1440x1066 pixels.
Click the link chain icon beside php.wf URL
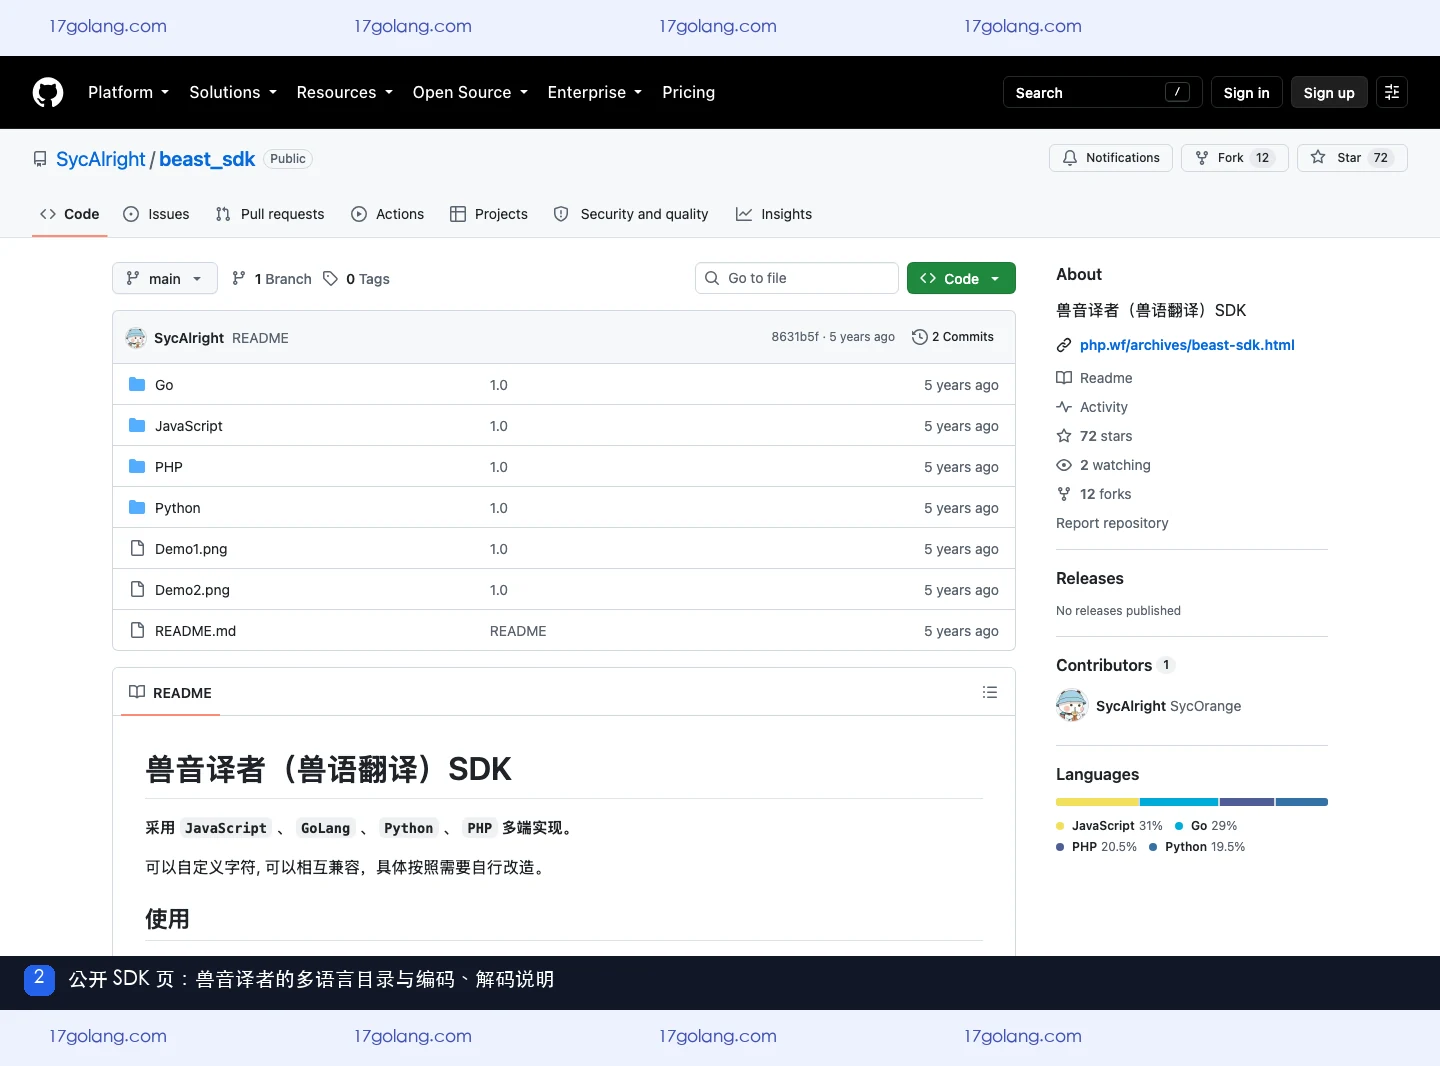pos(1064,345)
